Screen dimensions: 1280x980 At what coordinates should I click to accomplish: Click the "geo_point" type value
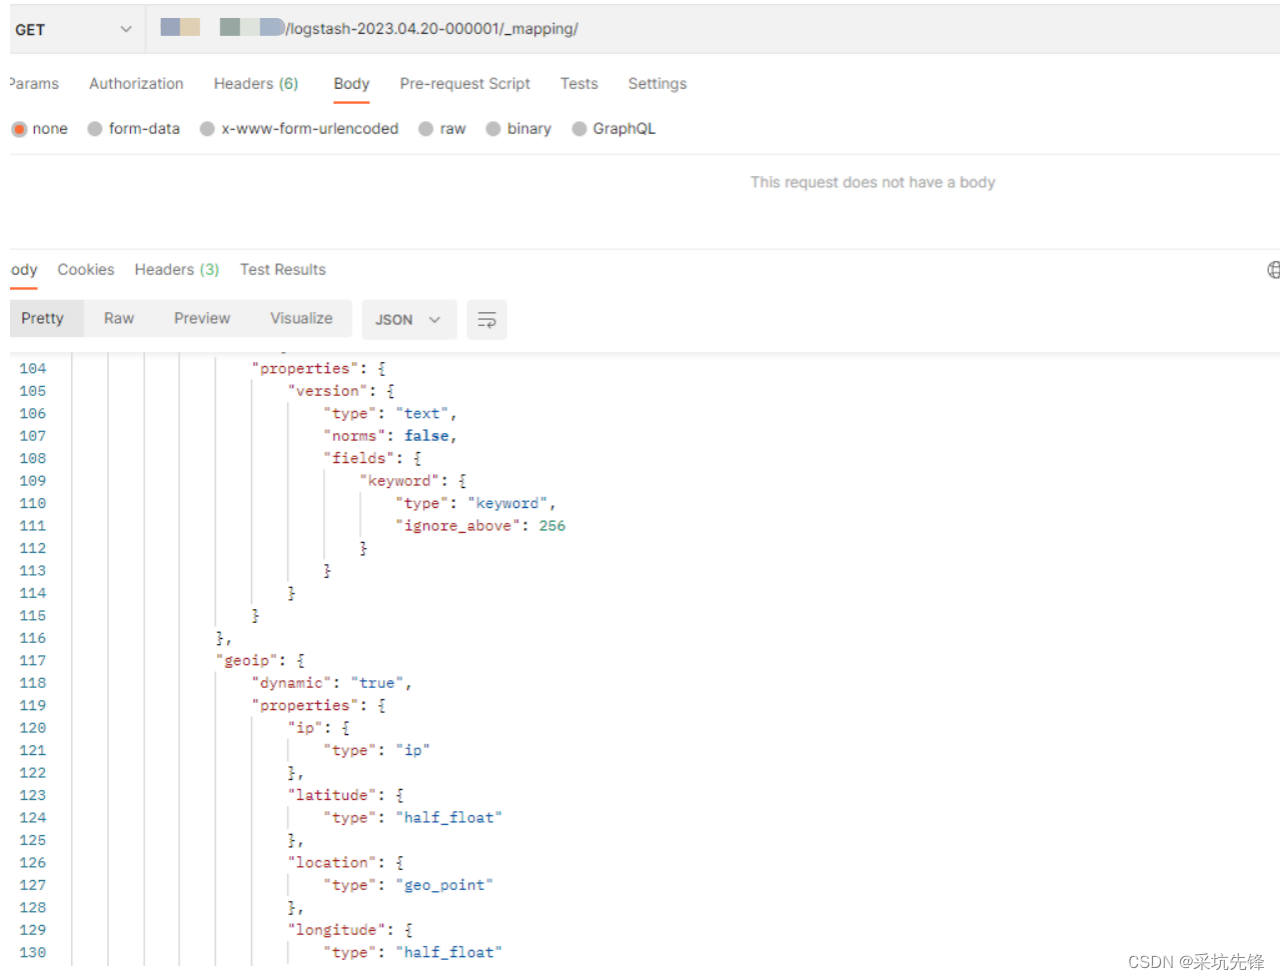(x=445, y=885)
